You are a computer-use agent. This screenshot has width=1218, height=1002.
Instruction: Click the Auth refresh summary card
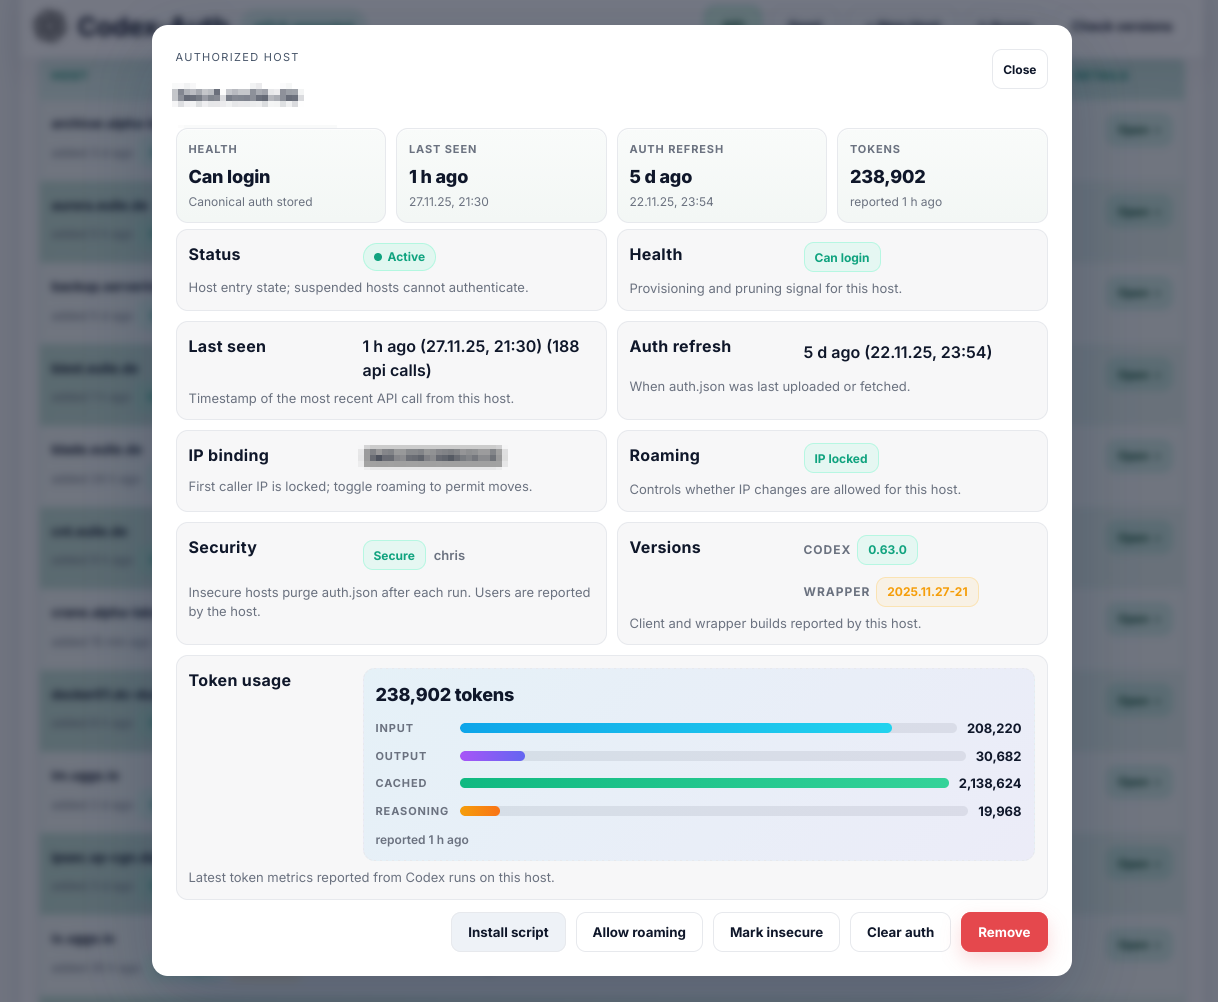point(721,175)
